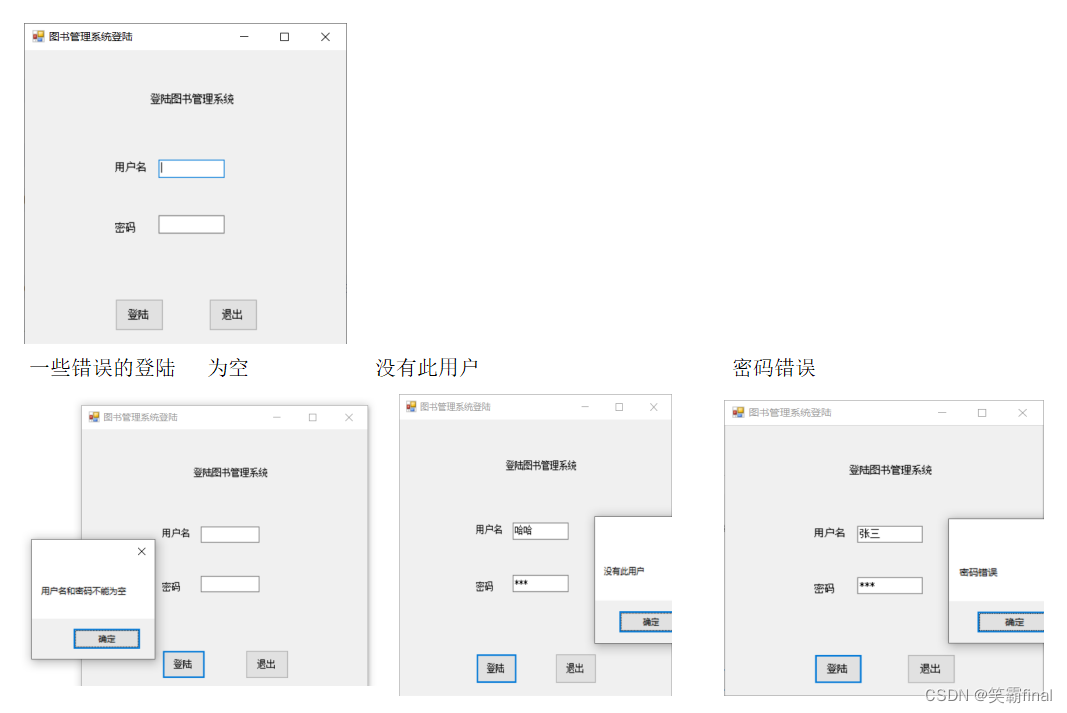
Task: Click 登陆 in the window behind the 不能为空 dialog
Action: [183, 664]
